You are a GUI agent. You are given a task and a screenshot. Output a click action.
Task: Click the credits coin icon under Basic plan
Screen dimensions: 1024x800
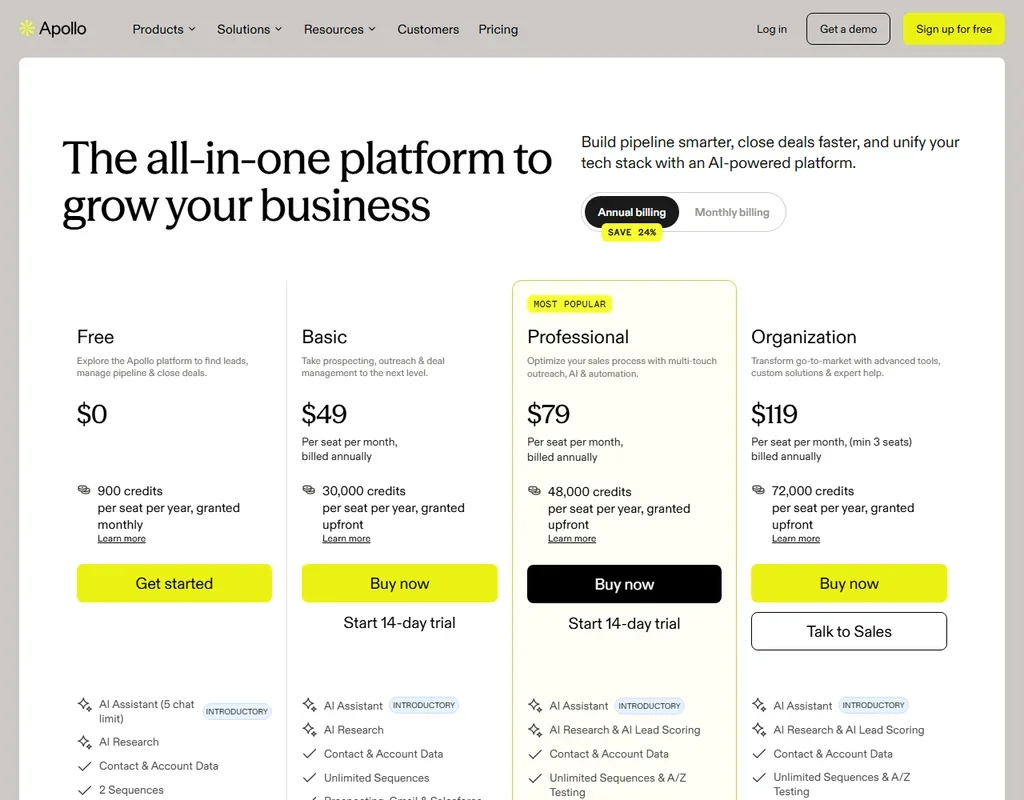click(308, 490)
